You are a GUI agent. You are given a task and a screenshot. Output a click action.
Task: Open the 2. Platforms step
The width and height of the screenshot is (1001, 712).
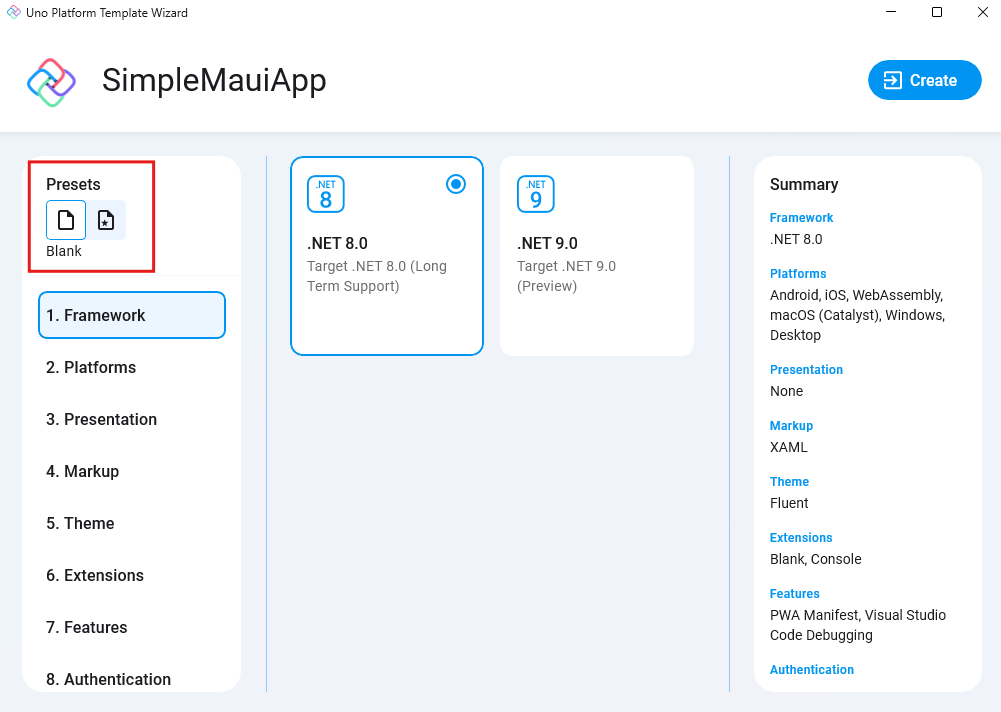(x=90, y=367)
